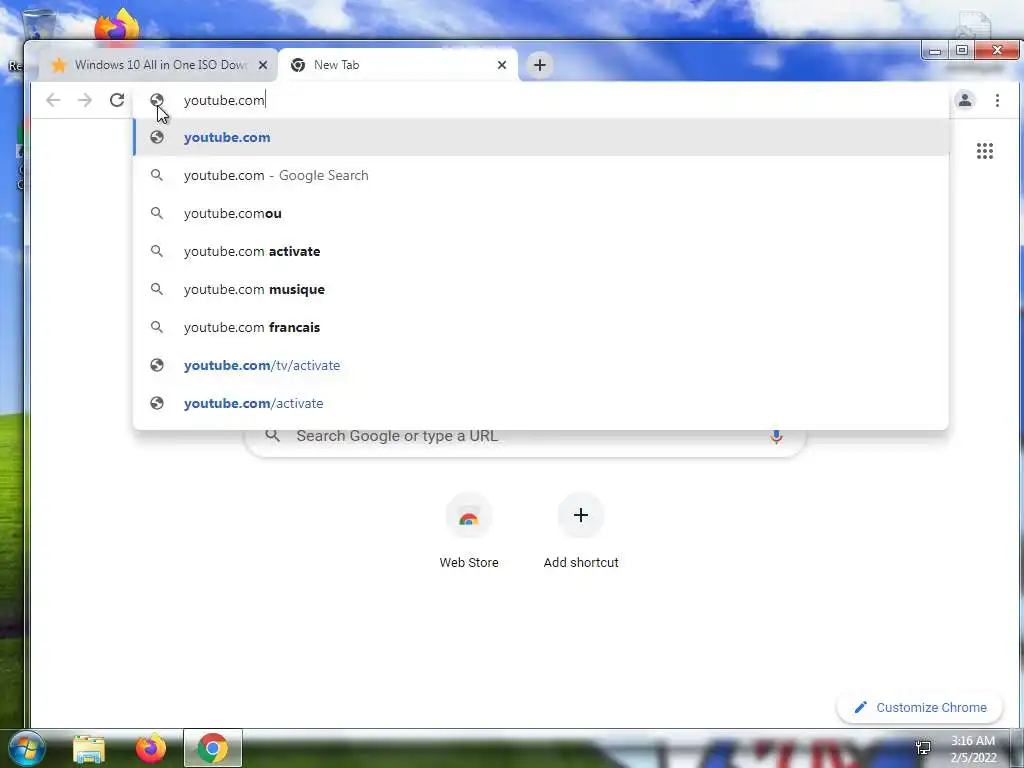Open Chrome's three-dot menu
The height and width of the screenshot is (768, 1024).
coord(997,100)
